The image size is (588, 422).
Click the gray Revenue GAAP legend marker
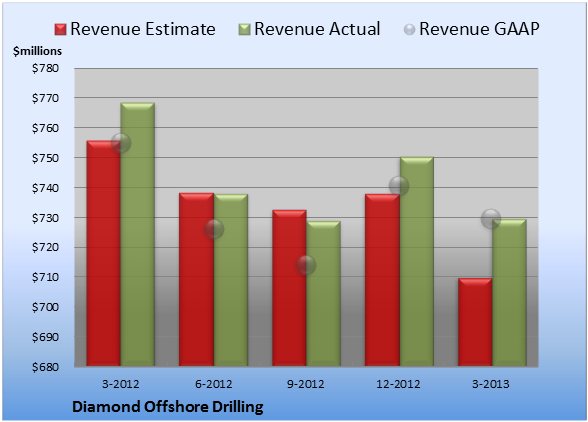pos(409,30)
